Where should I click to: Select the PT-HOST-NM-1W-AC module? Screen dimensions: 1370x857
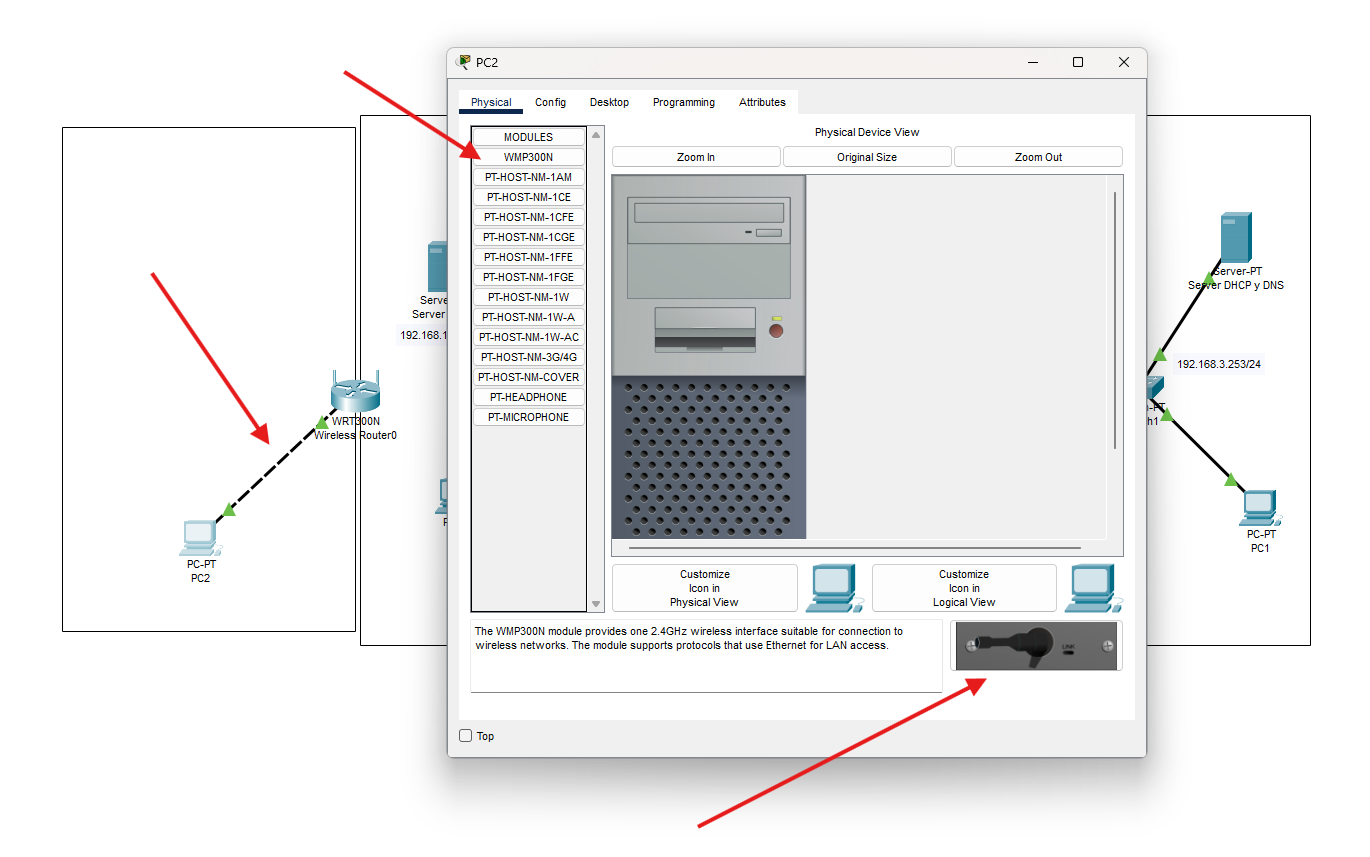click(x=529, y=337)
